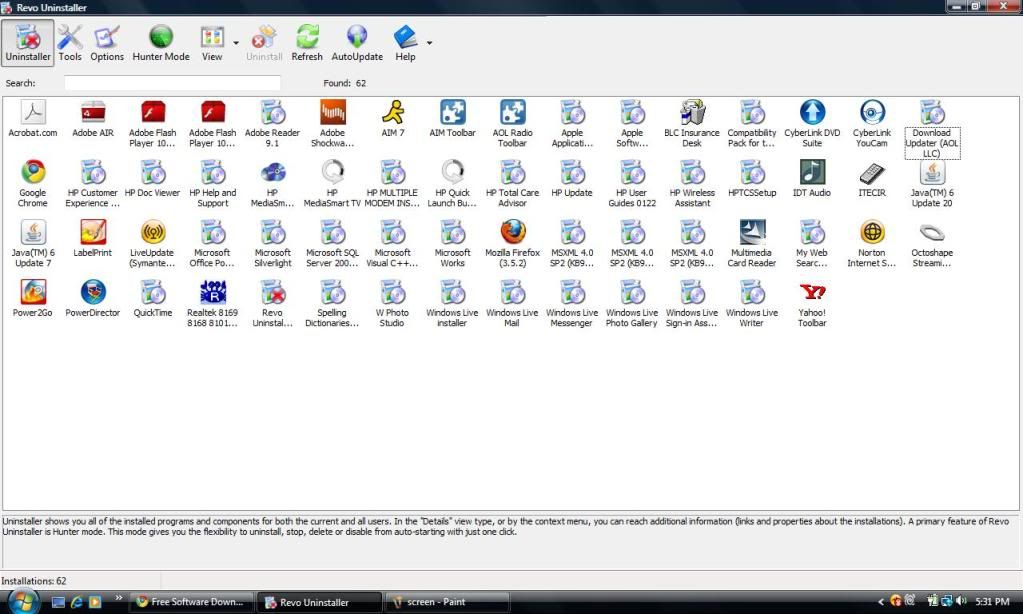Select the Windows Live Messenger entry
The height and width of the screenshot is (614, 1023).
pos(572,303)
